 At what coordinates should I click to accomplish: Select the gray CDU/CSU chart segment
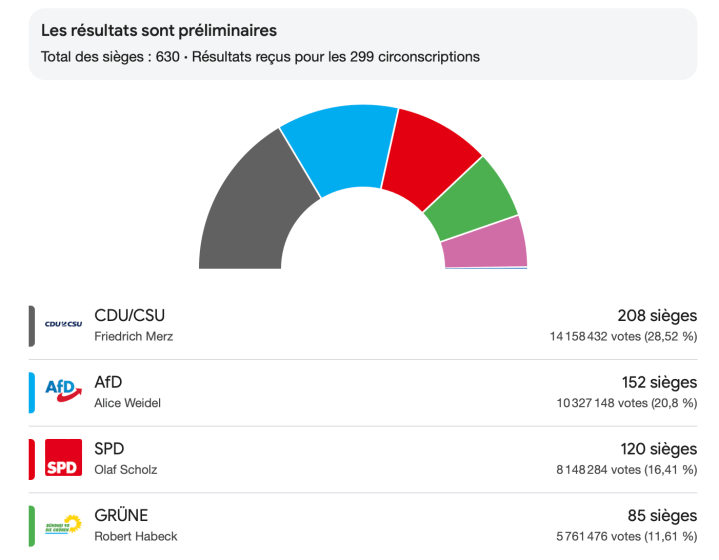tap(245, 210)
